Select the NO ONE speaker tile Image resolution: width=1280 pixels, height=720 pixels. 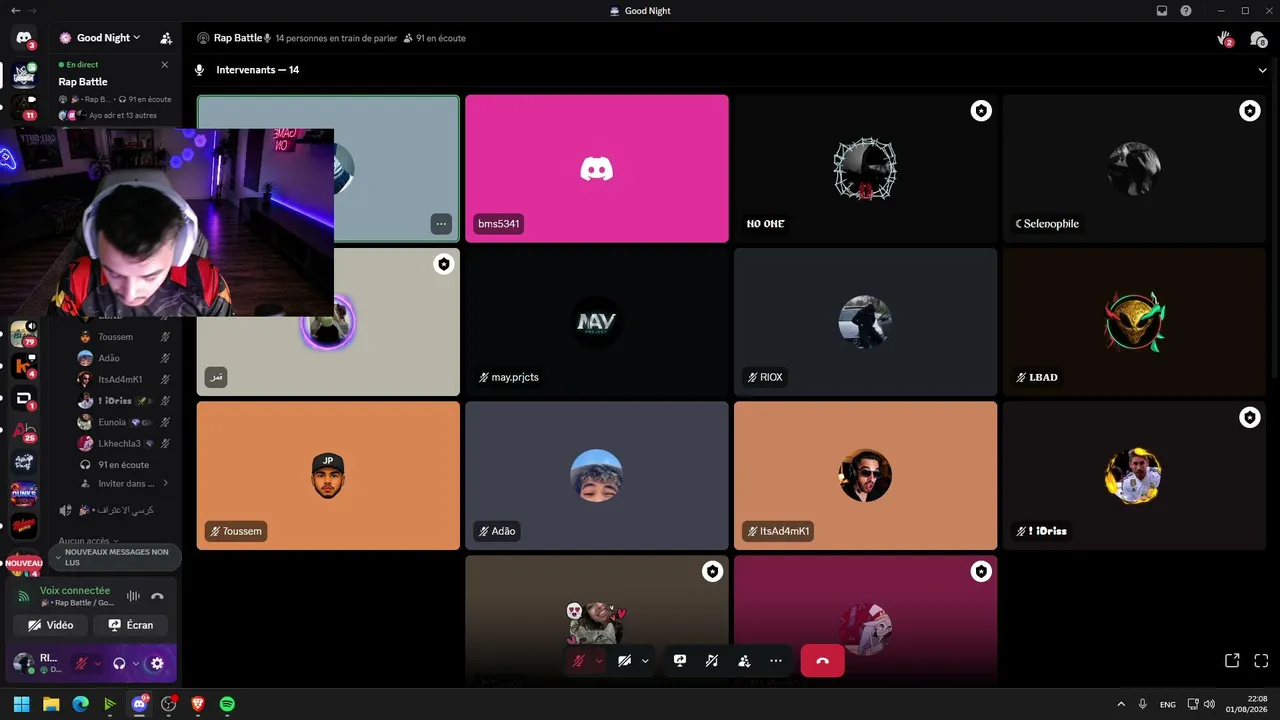[x=865, y=168]
